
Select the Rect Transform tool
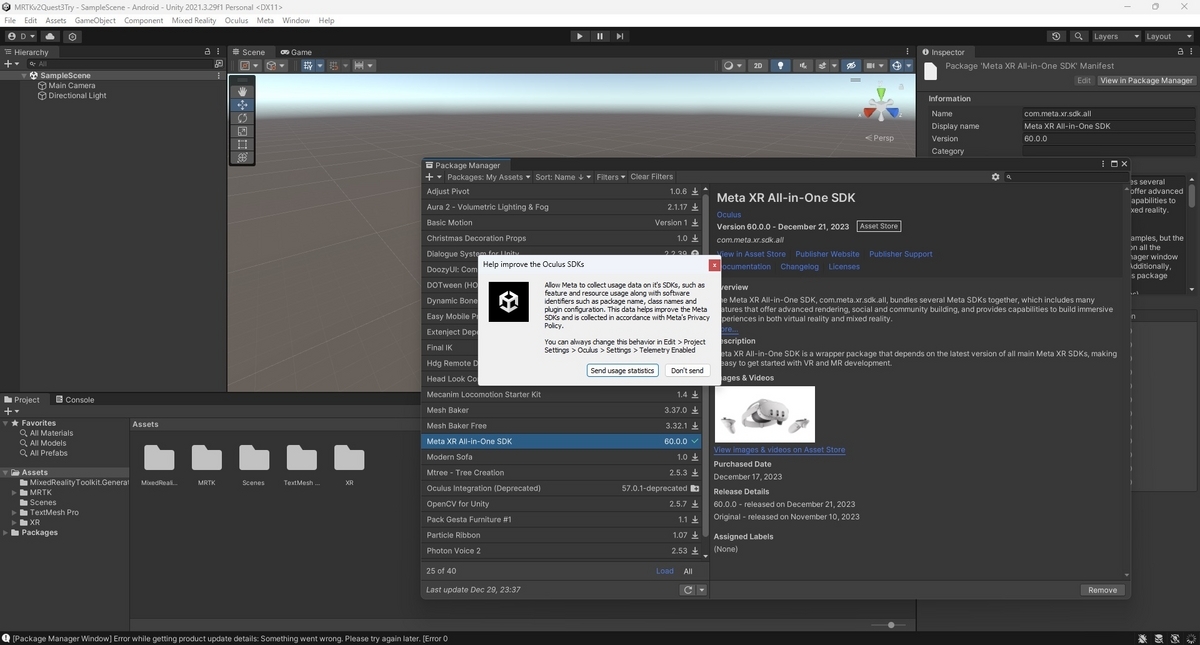[x=242, y=144]
